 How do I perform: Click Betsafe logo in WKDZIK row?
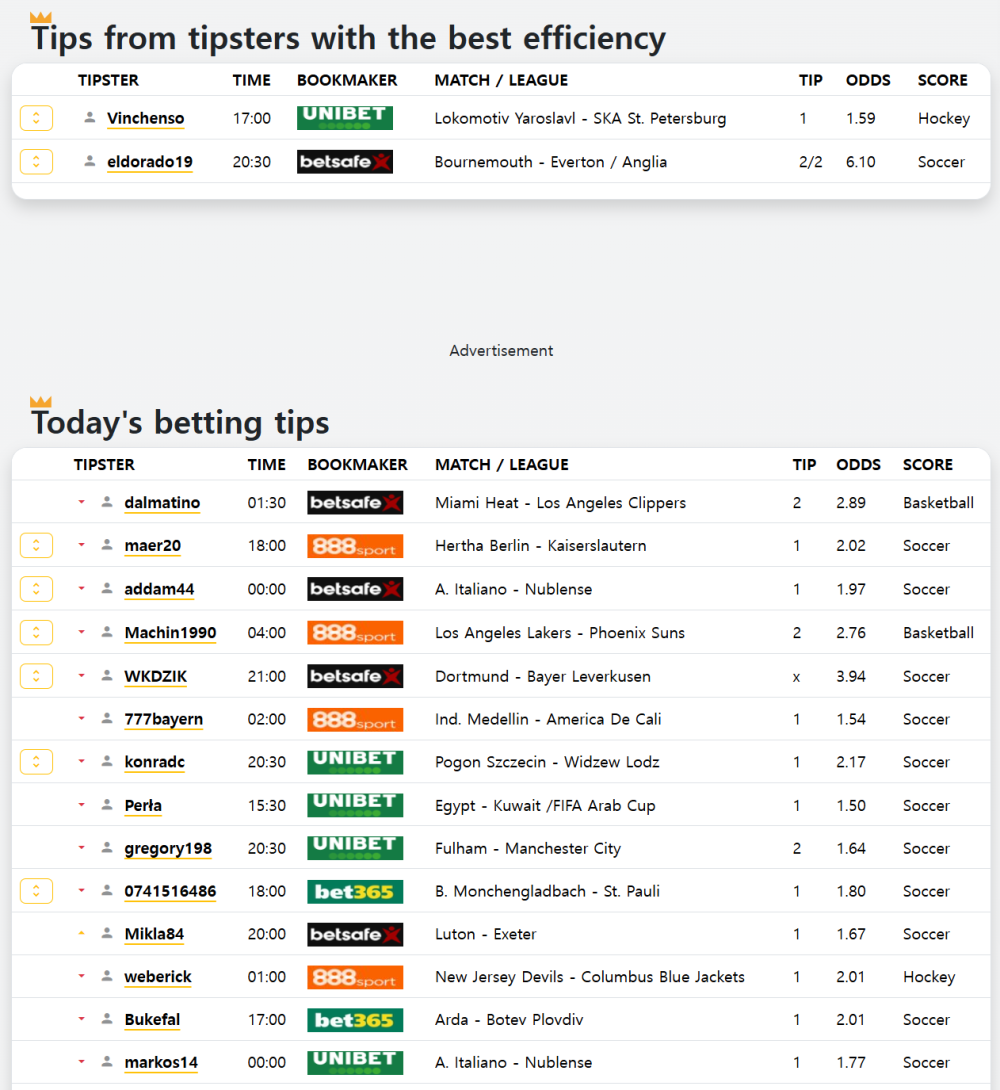(x=355, y=676)
